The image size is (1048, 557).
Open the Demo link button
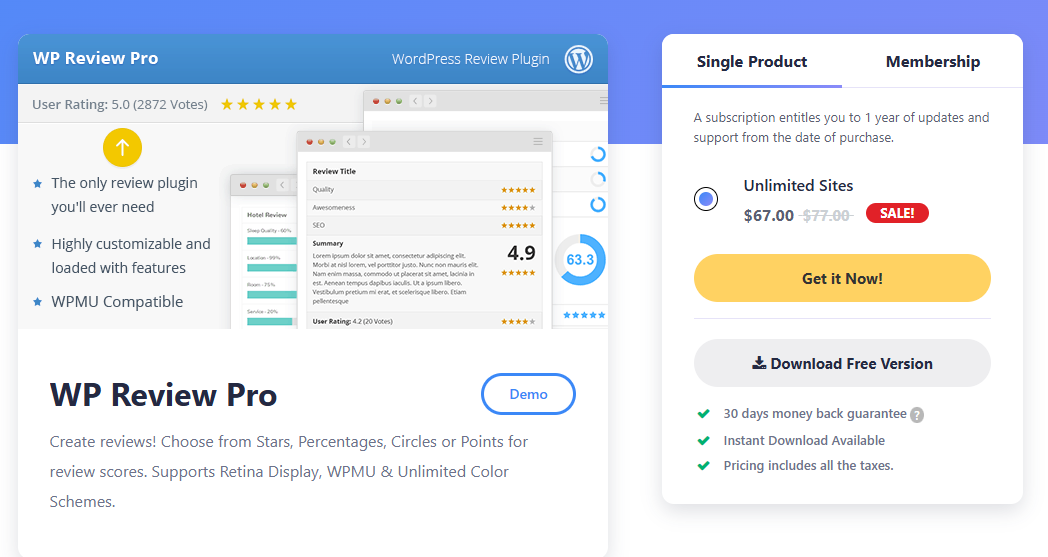pyautogui.click(x=528, y=394)
